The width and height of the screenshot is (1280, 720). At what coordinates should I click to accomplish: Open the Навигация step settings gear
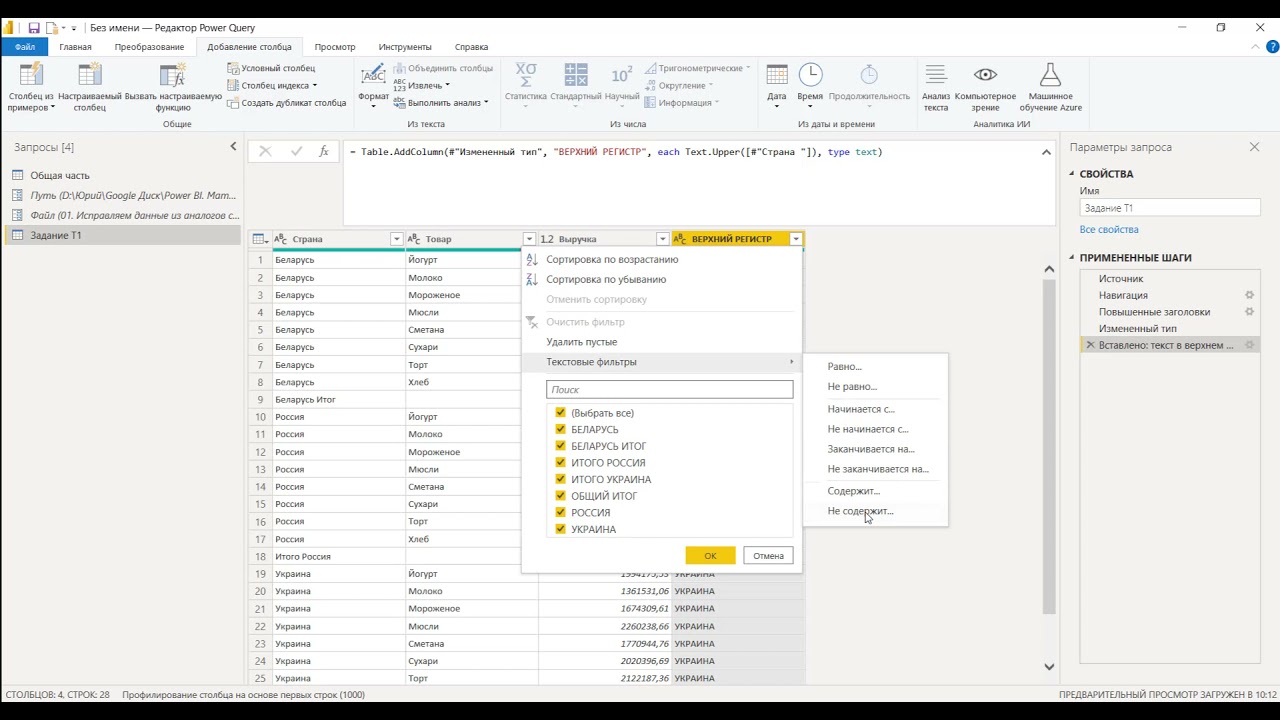tap(1249, 295)
